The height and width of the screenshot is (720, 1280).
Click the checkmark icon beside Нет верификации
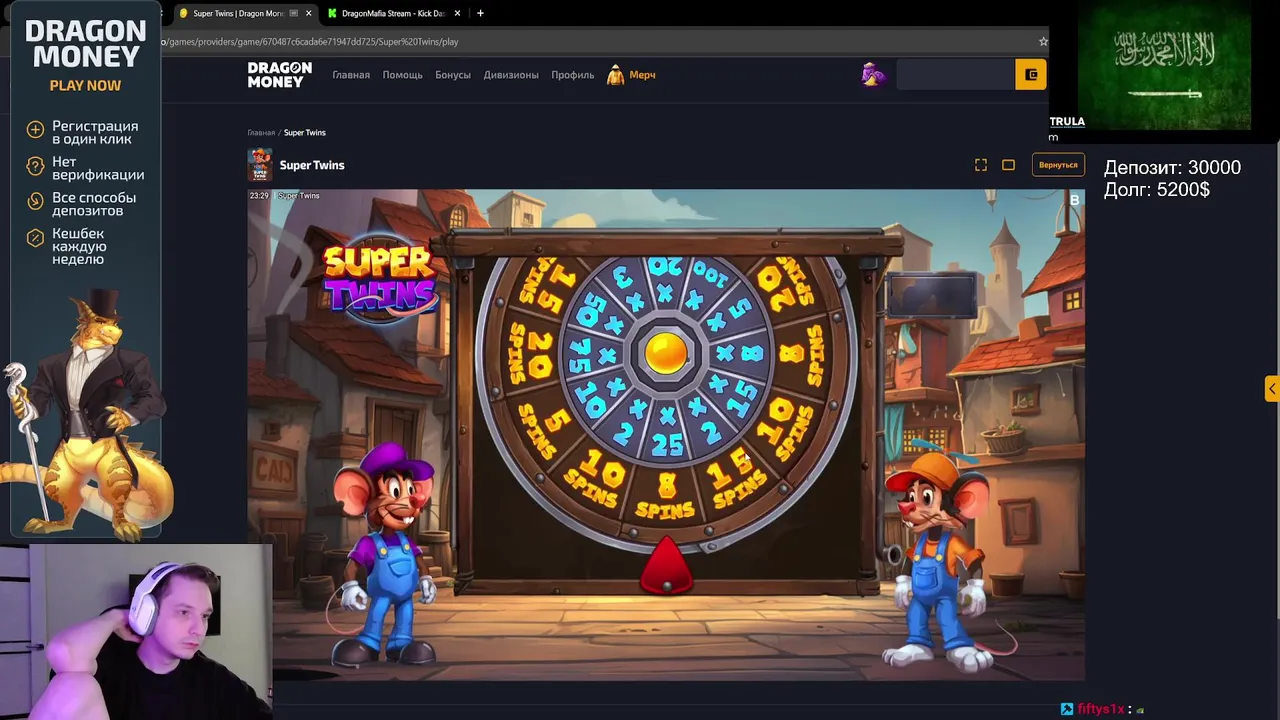click(35, 165)
